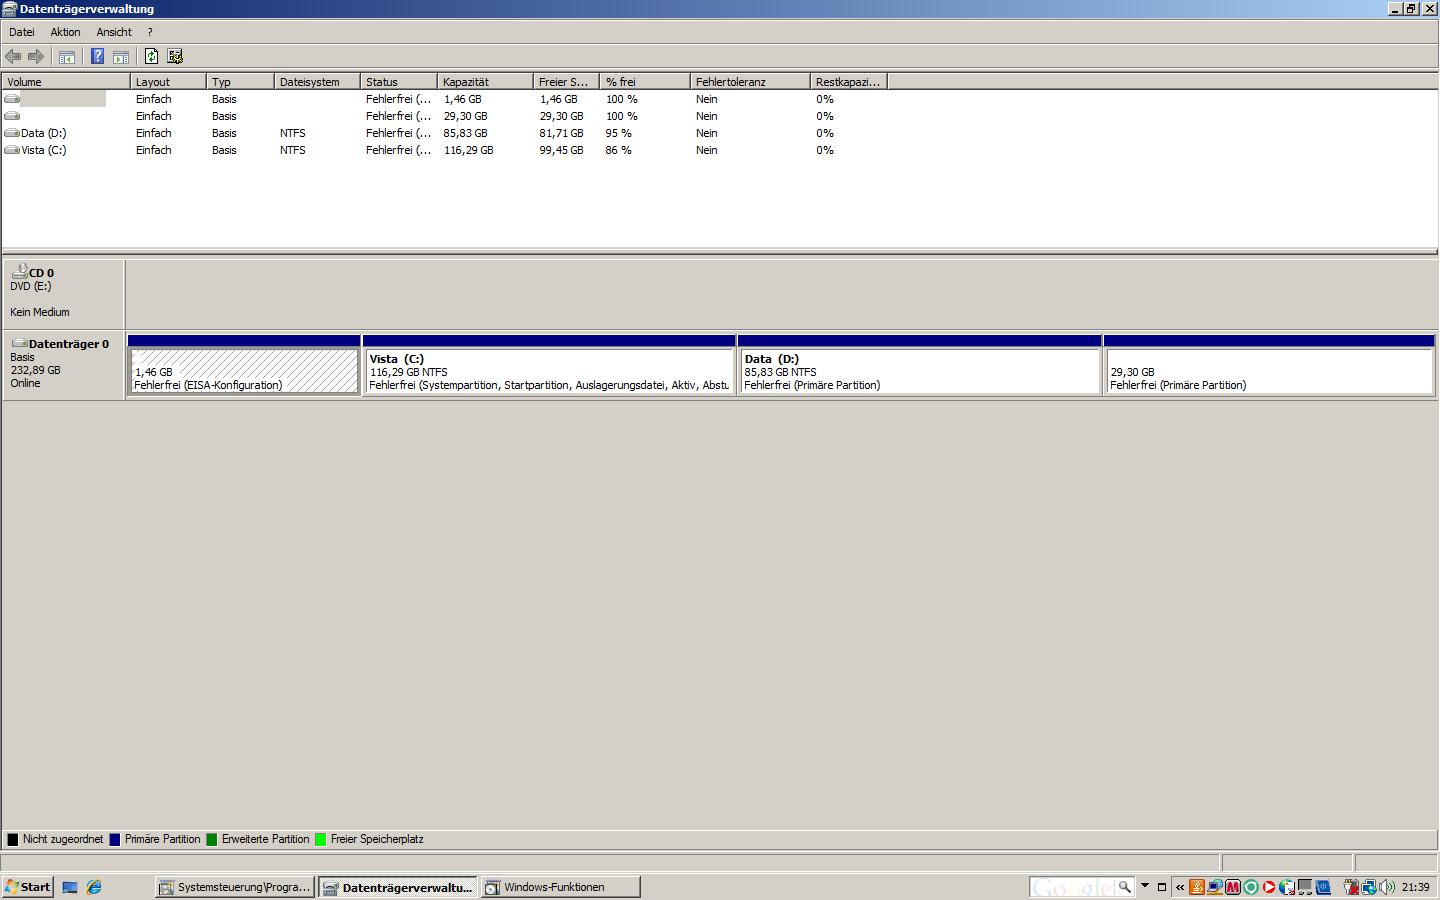
Task: Click the red M tray icon
Action: [1232, 887]
